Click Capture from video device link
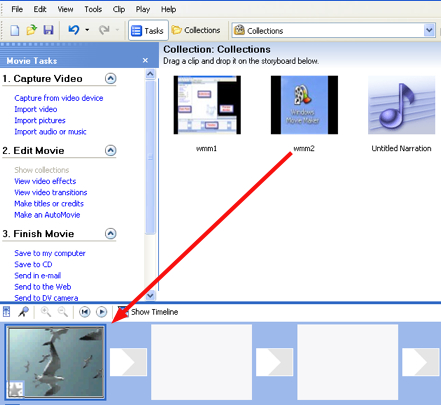Viewport: 441px width, 405px height. point(59,98)
